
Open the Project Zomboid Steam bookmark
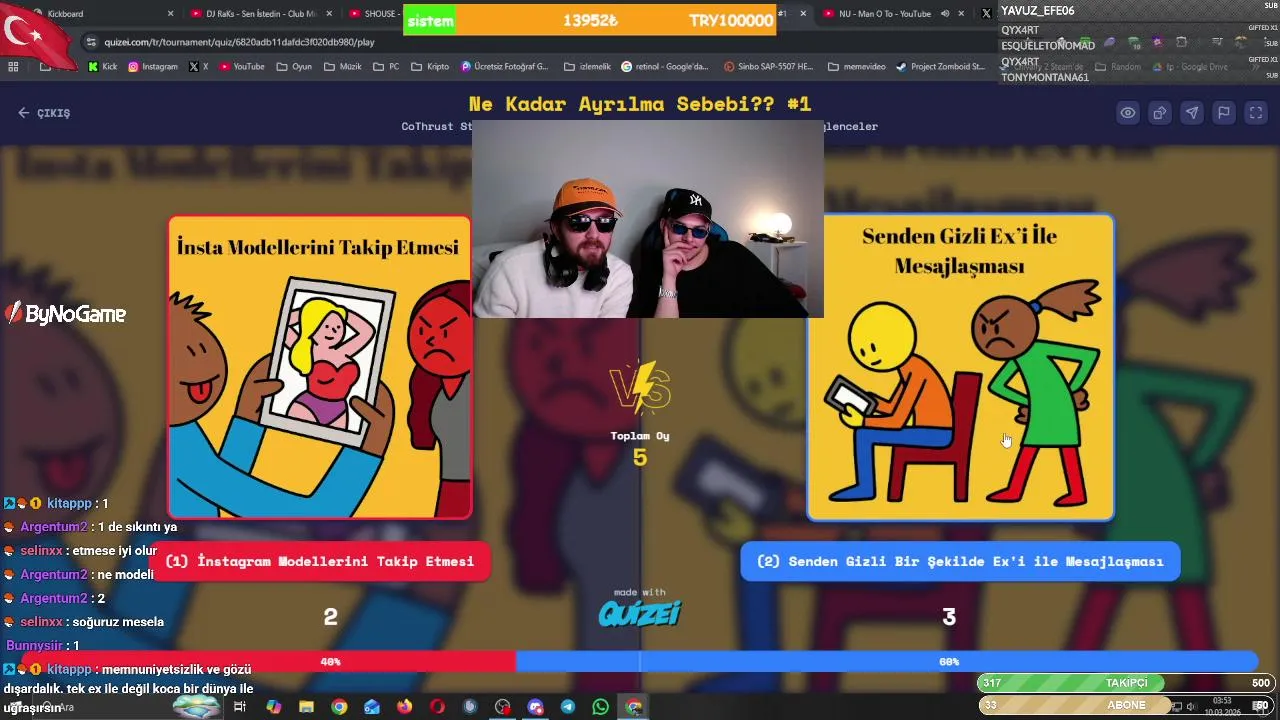click(941, 67)
